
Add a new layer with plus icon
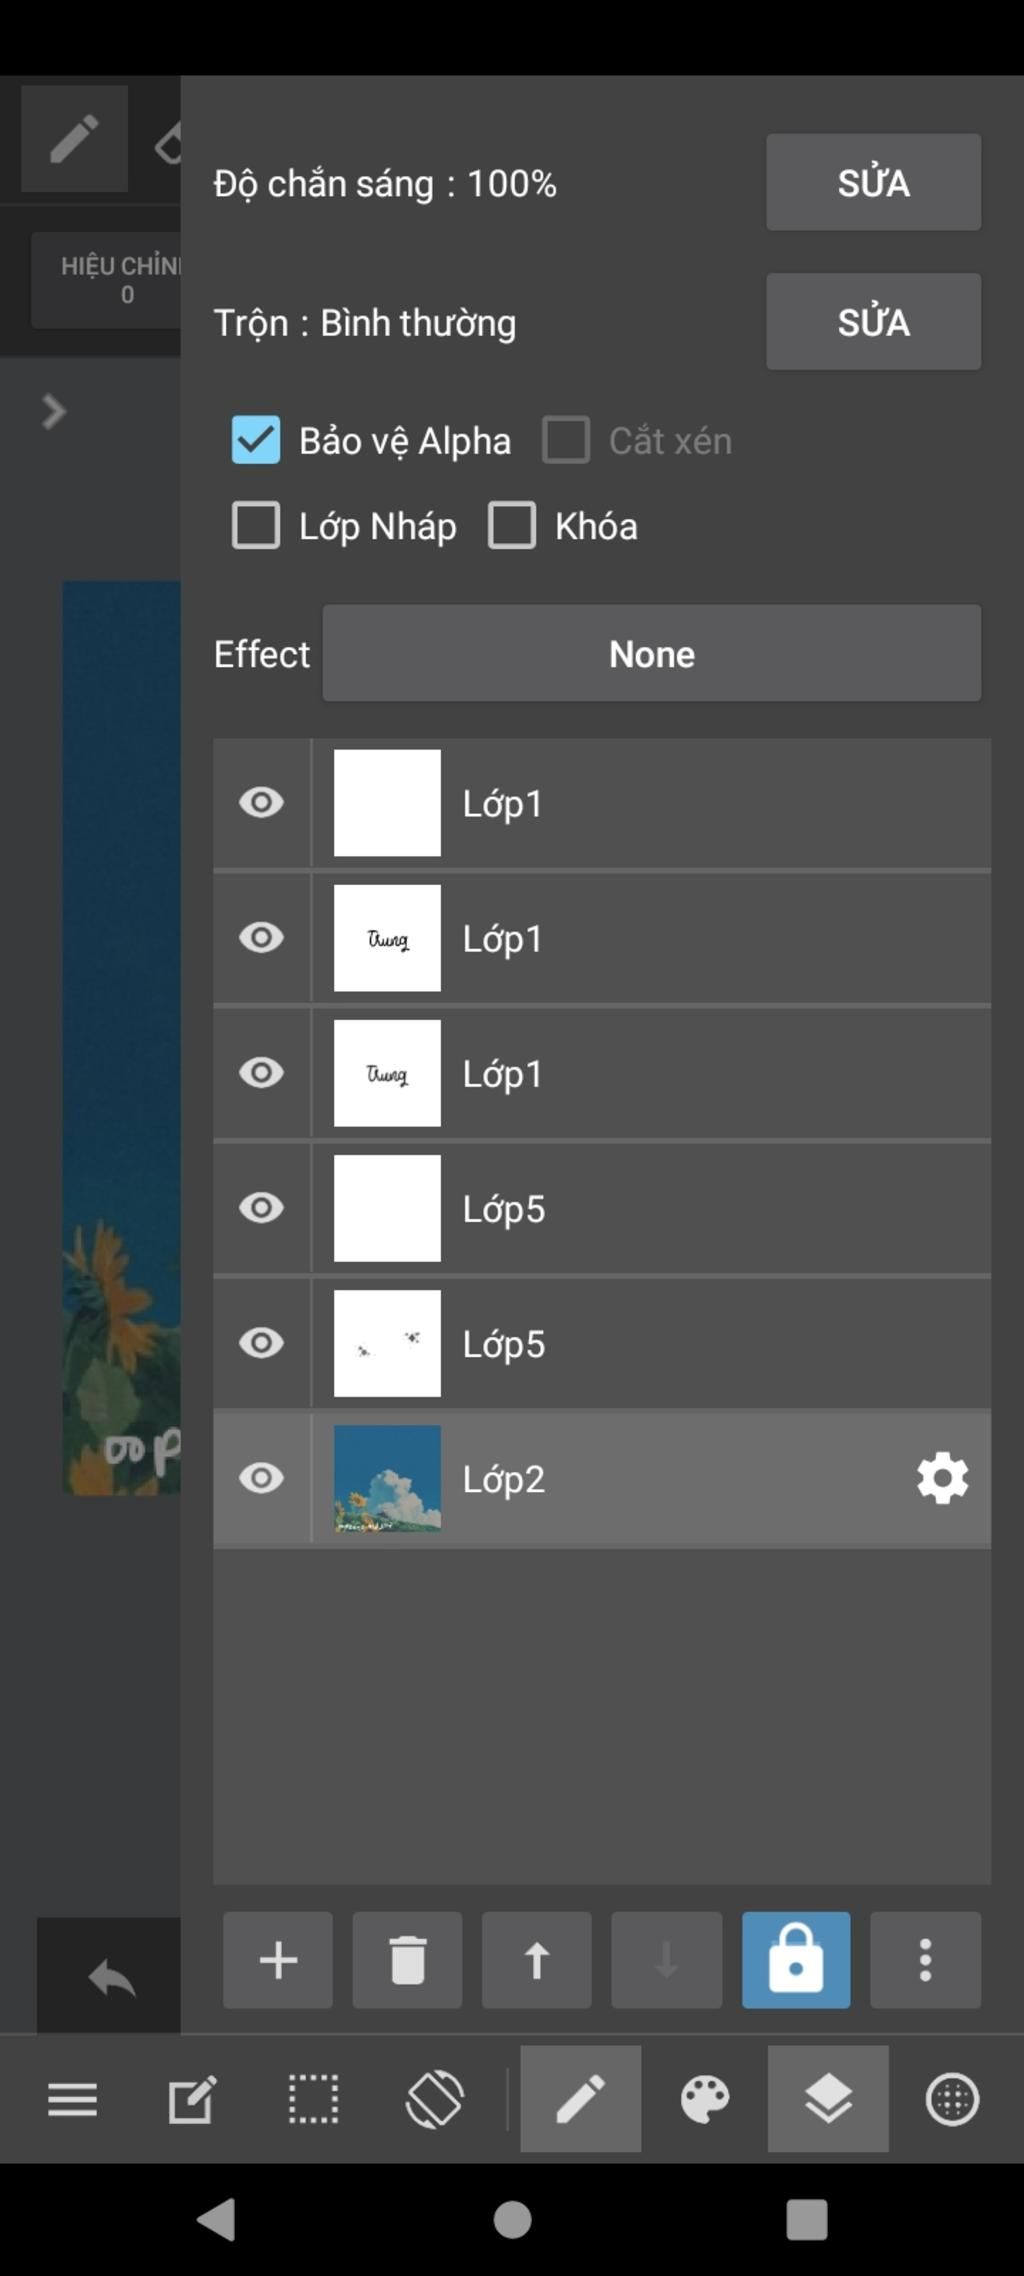point(278,1960)
